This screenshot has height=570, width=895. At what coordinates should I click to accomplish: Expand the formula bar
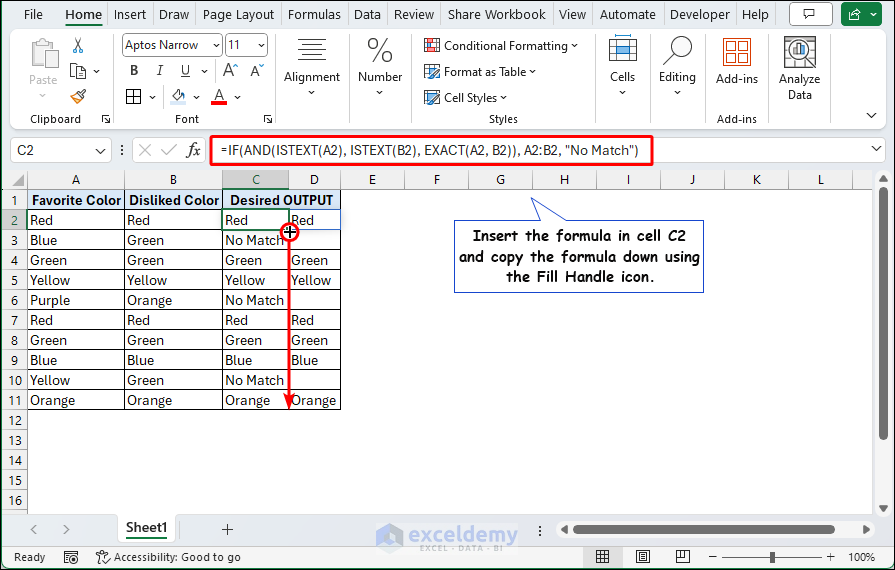click(876, 149)
